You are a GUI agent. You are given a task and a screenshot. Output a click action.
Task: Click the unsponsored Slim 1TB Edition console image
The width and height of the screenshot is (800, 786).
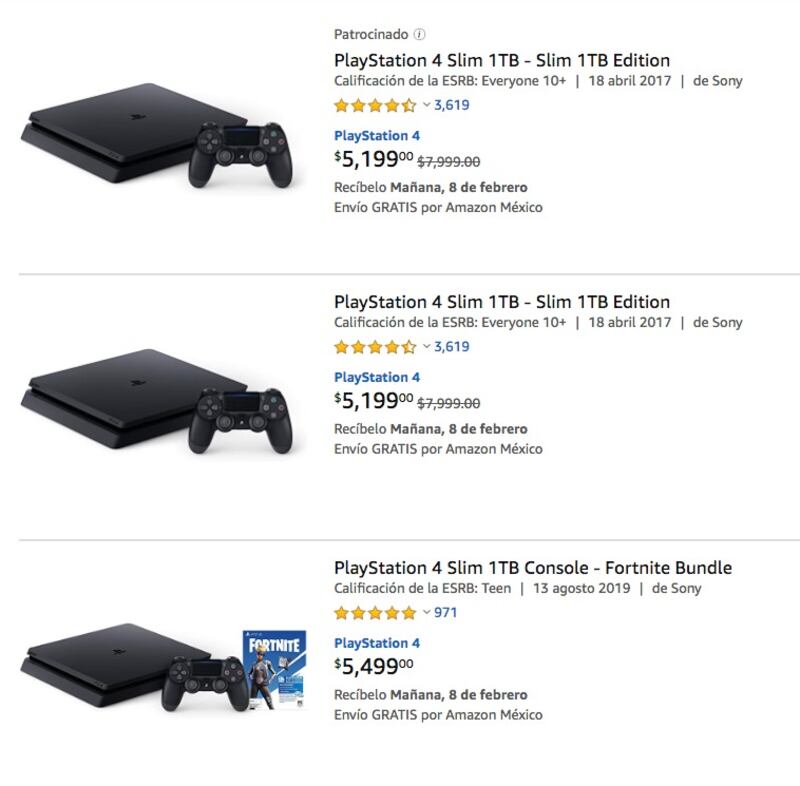click(x=157, y=400)
